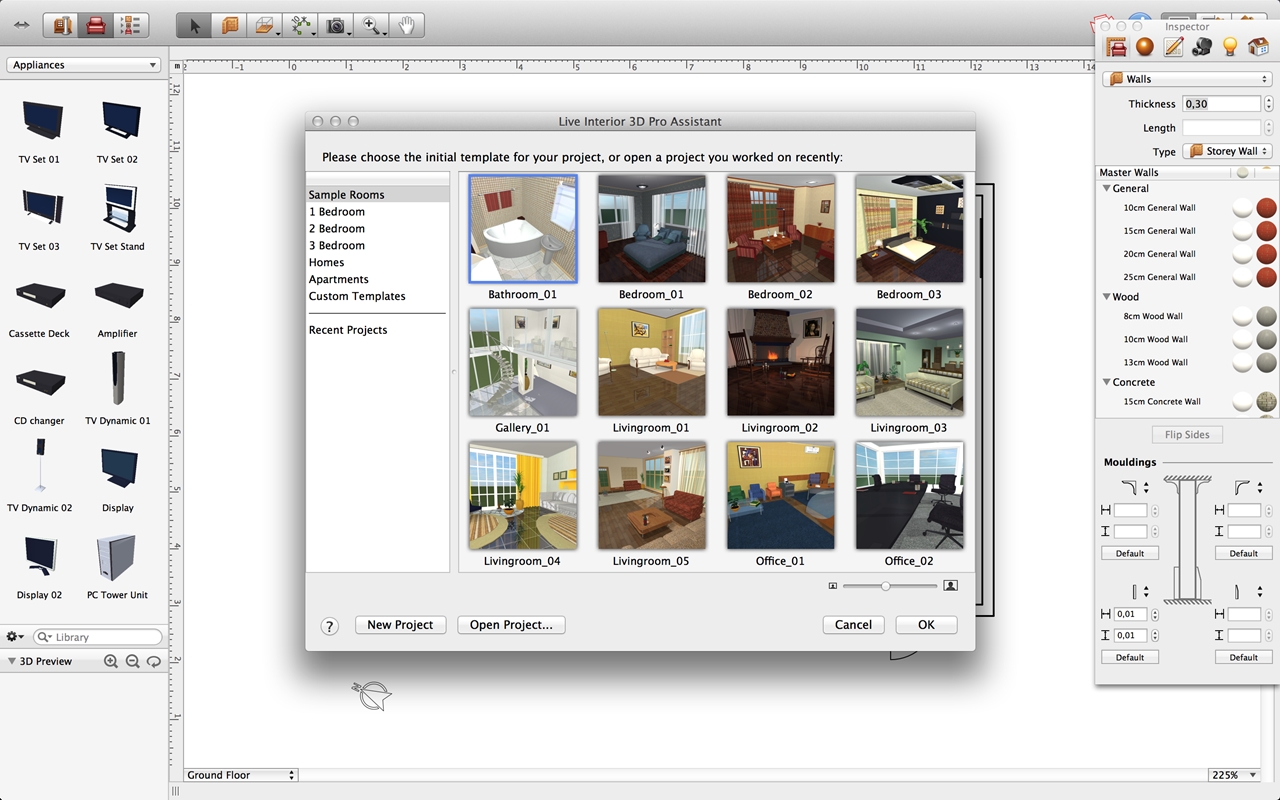Select the zoom magnifier tool
Screen dimensions: 1280x800
tap(372, 26)
